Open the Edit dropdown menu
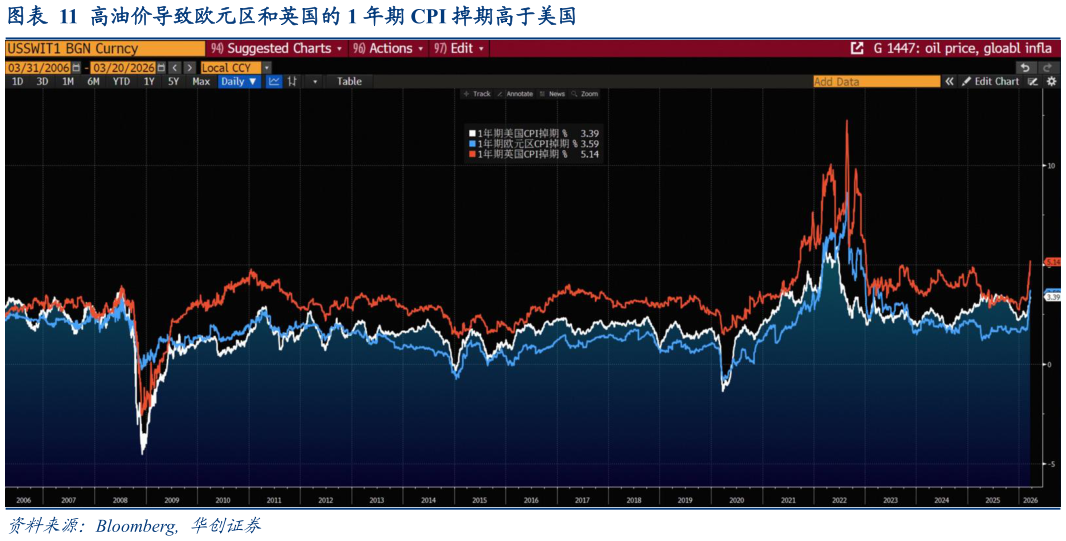1066x541 pixels. click(459, 49)
